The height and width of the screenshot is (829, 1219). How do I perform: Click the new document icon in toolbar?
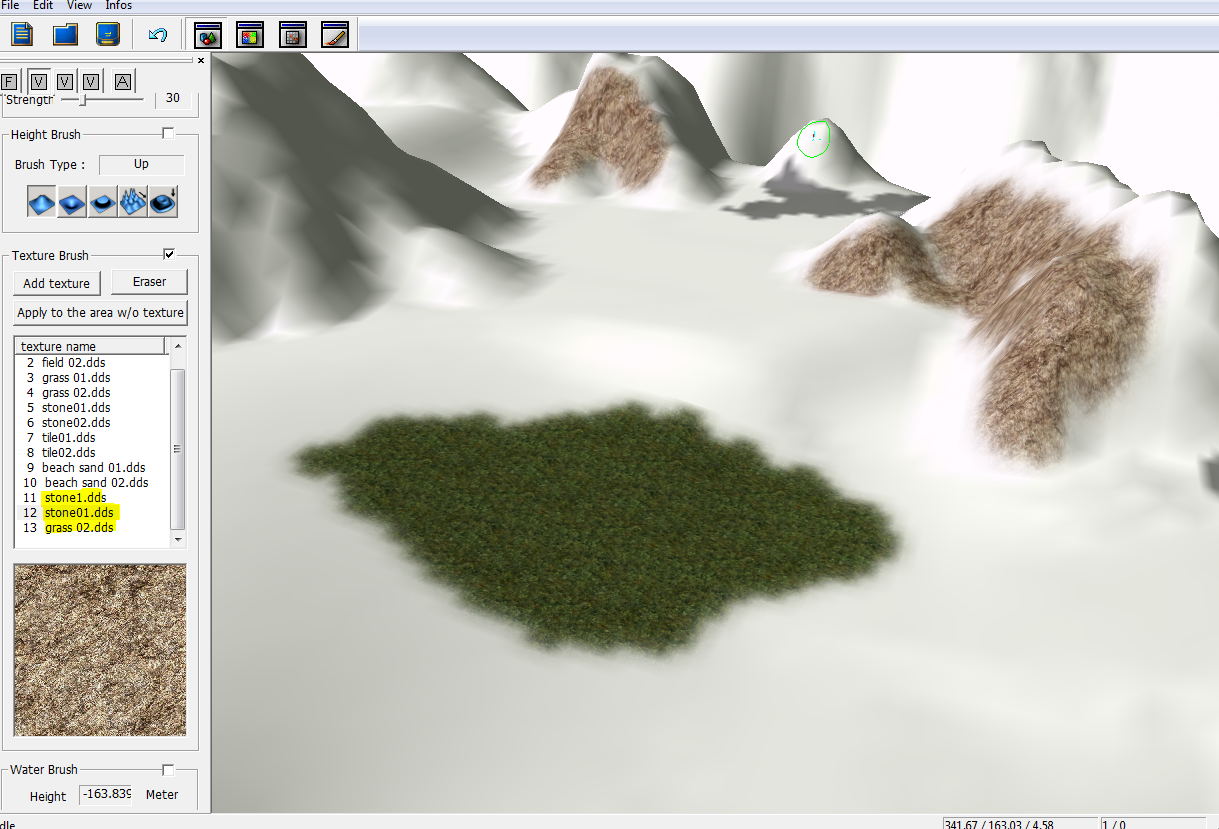pyautogui.click(x=22, y=35)
